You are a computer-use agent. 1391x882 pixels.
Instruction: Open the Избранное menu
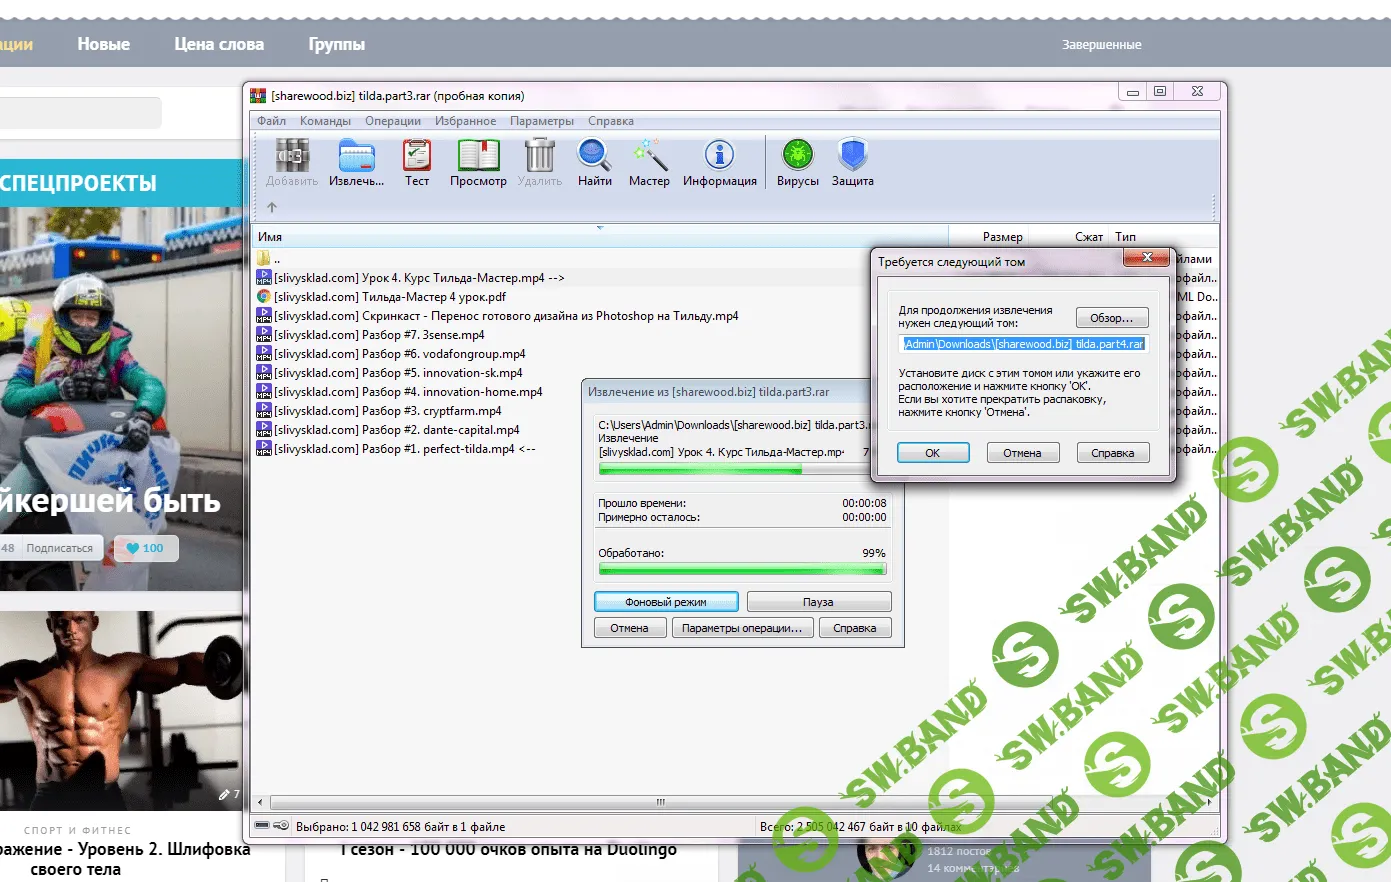pyautogui.click(x=465, y=121)
